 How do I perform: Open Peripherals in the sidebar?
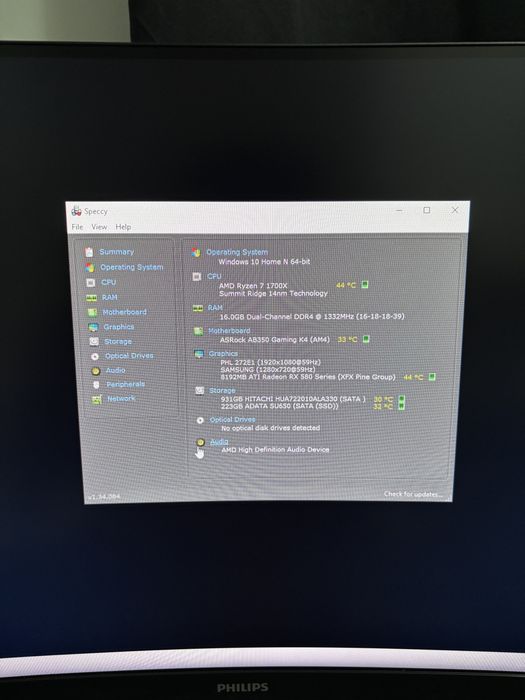[125, 384]
